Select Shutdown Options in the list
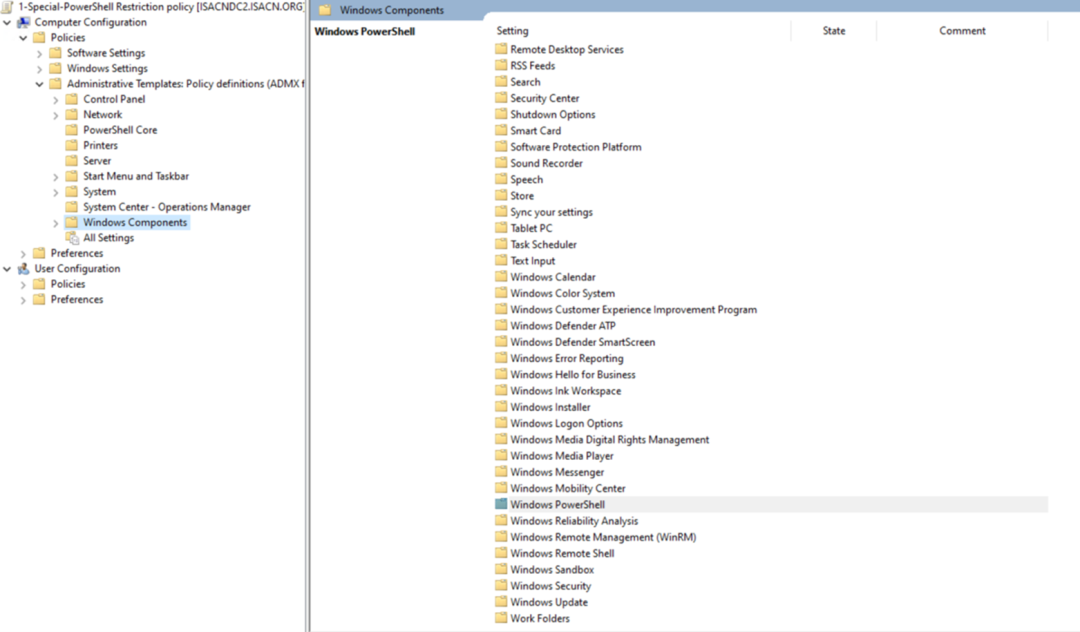1080x632 pixels. tap(552, 114)
